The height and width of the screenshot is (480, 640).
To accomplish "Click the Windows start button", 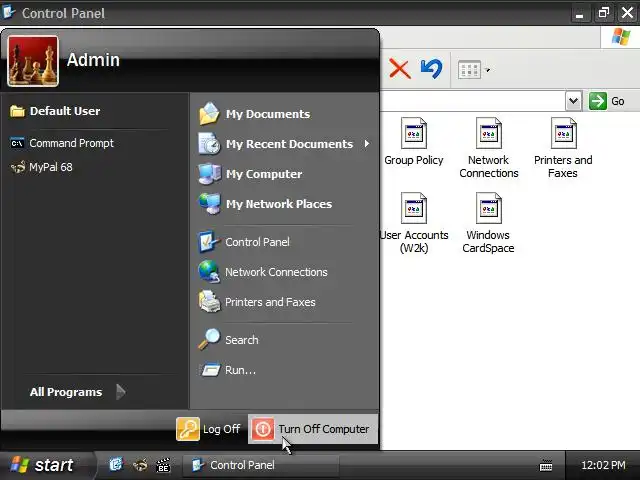I will pos(43,465).
